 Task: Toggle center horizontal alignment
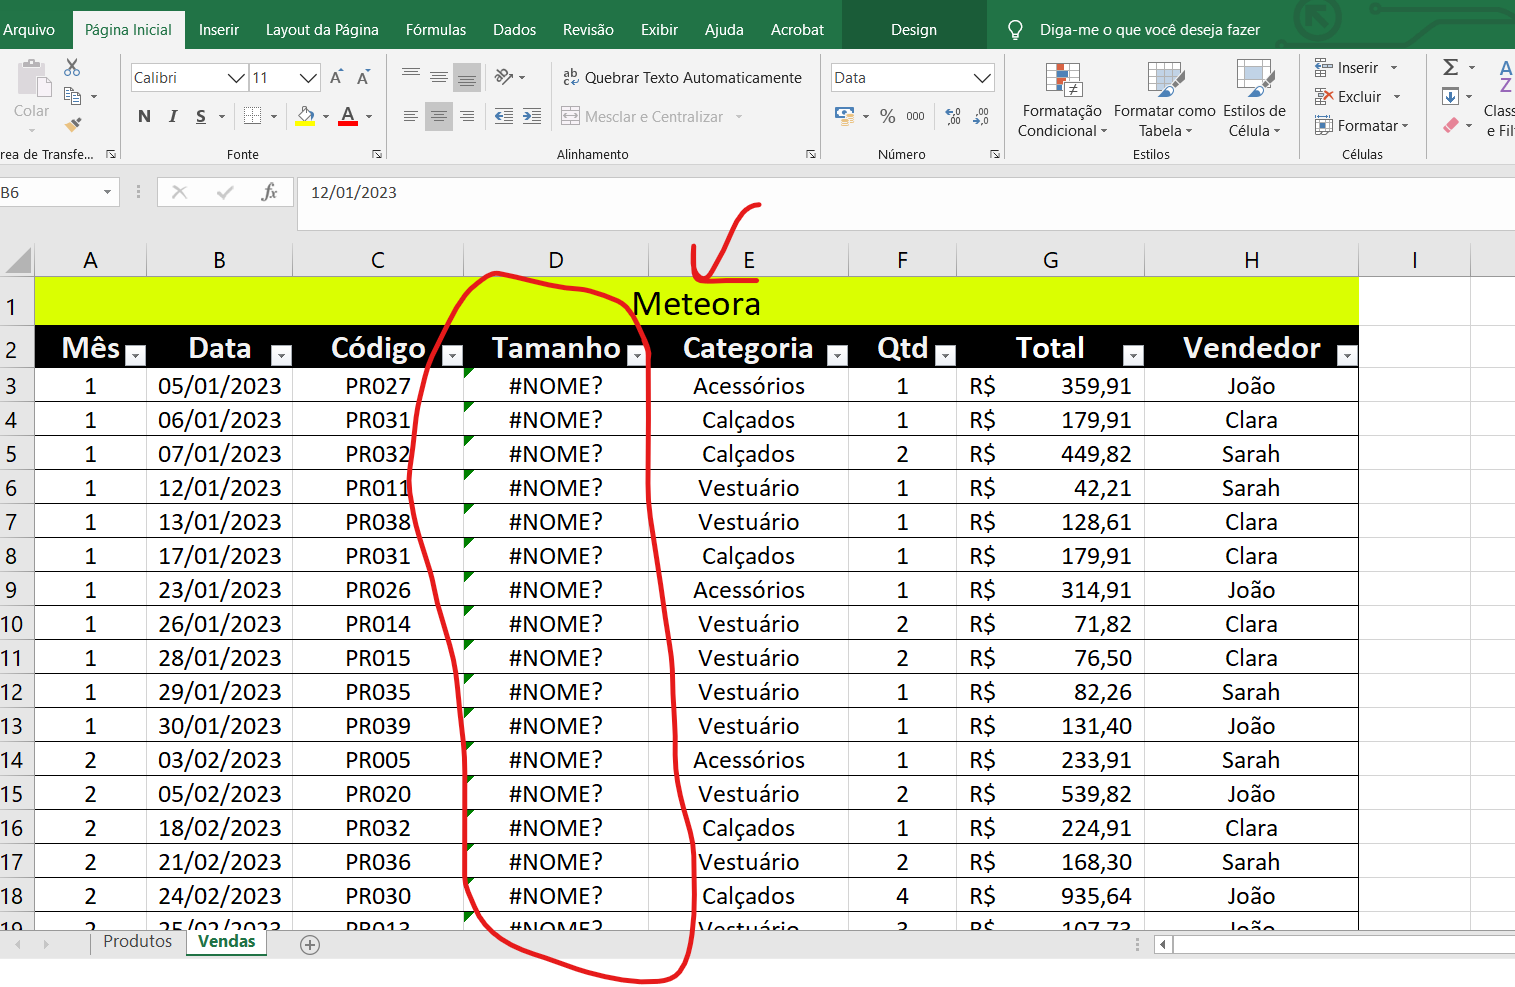[439, 116]
